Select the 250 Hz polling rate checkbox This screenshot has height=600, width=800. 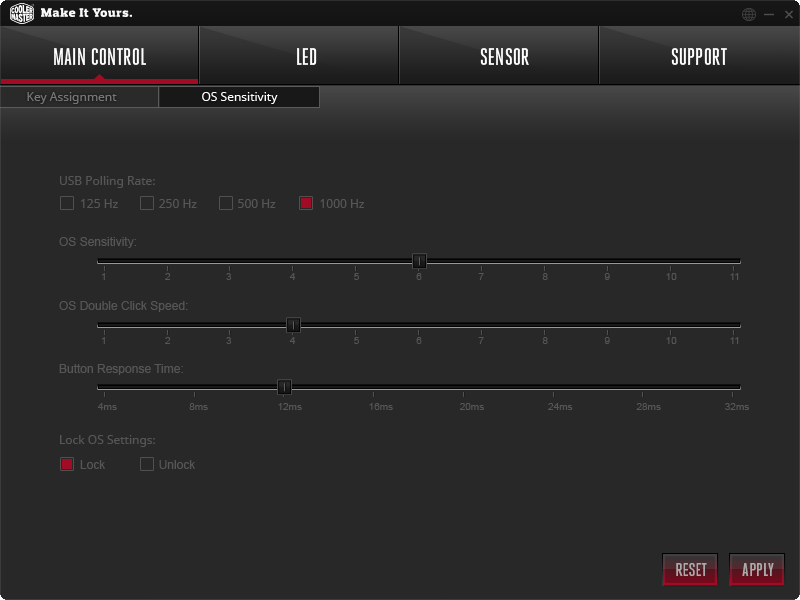(147, 203)
